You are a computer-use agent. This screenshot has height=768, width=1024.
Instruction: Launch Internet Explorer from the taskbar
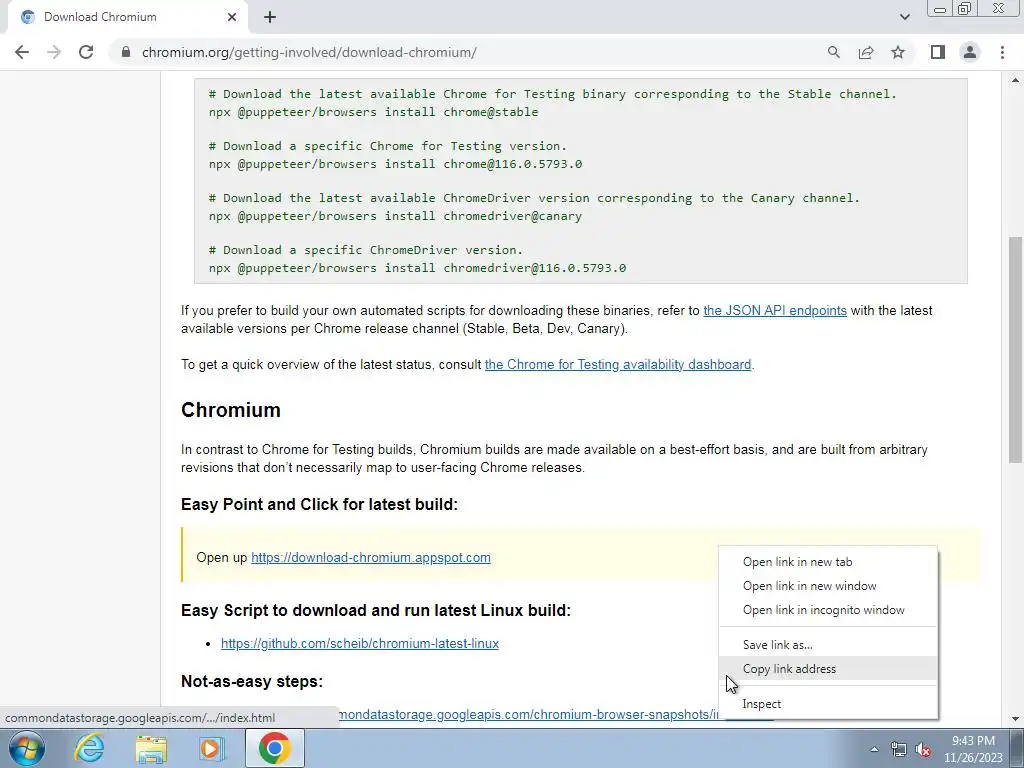(89, 748)
